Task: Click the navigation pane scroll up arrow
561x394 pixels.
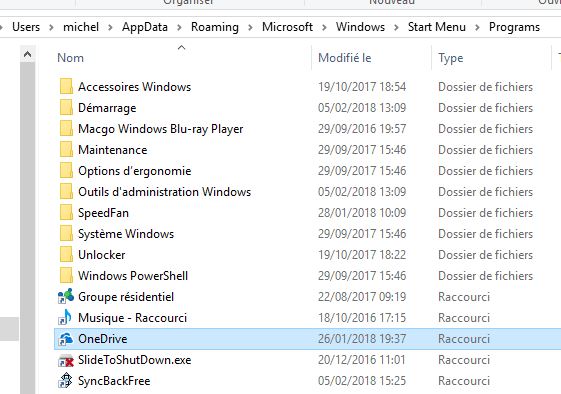Action: (28, 54)
